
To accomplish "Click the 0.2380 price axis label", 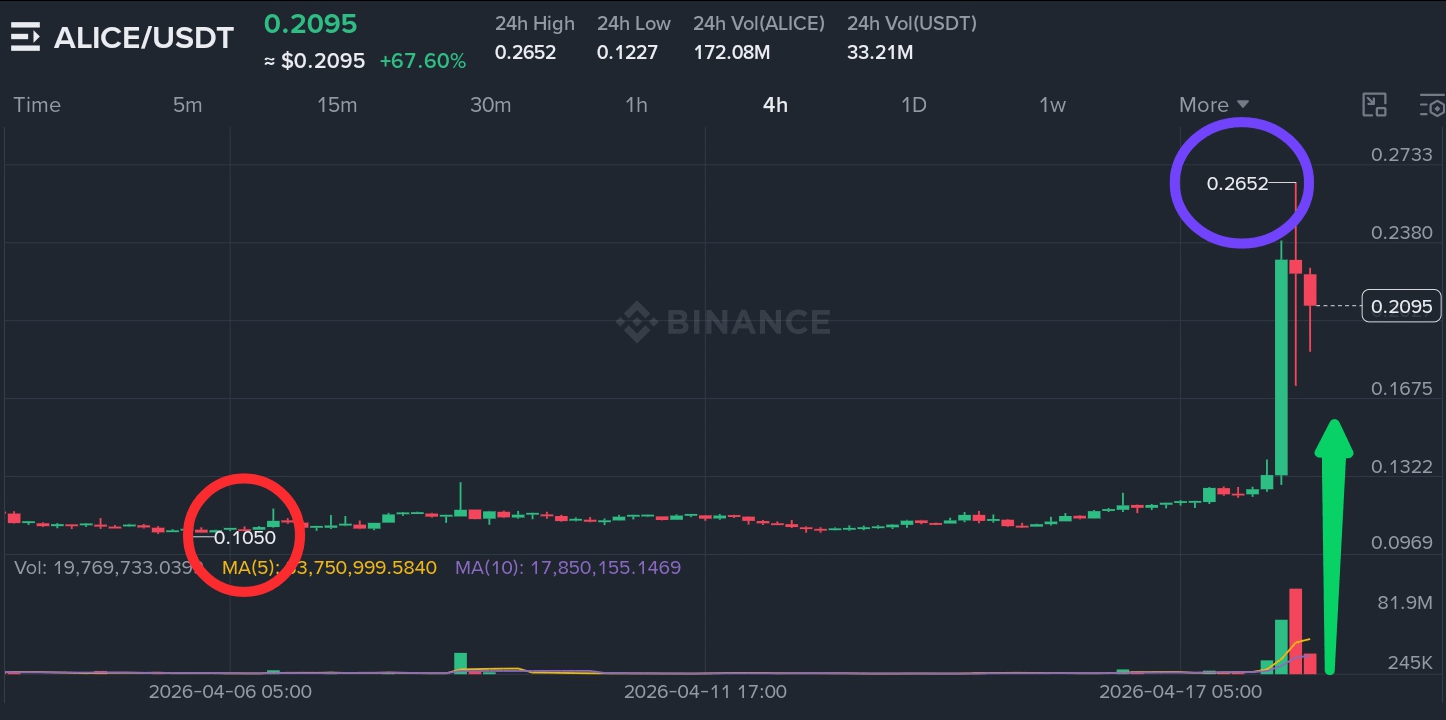I will pos(1402,232).
